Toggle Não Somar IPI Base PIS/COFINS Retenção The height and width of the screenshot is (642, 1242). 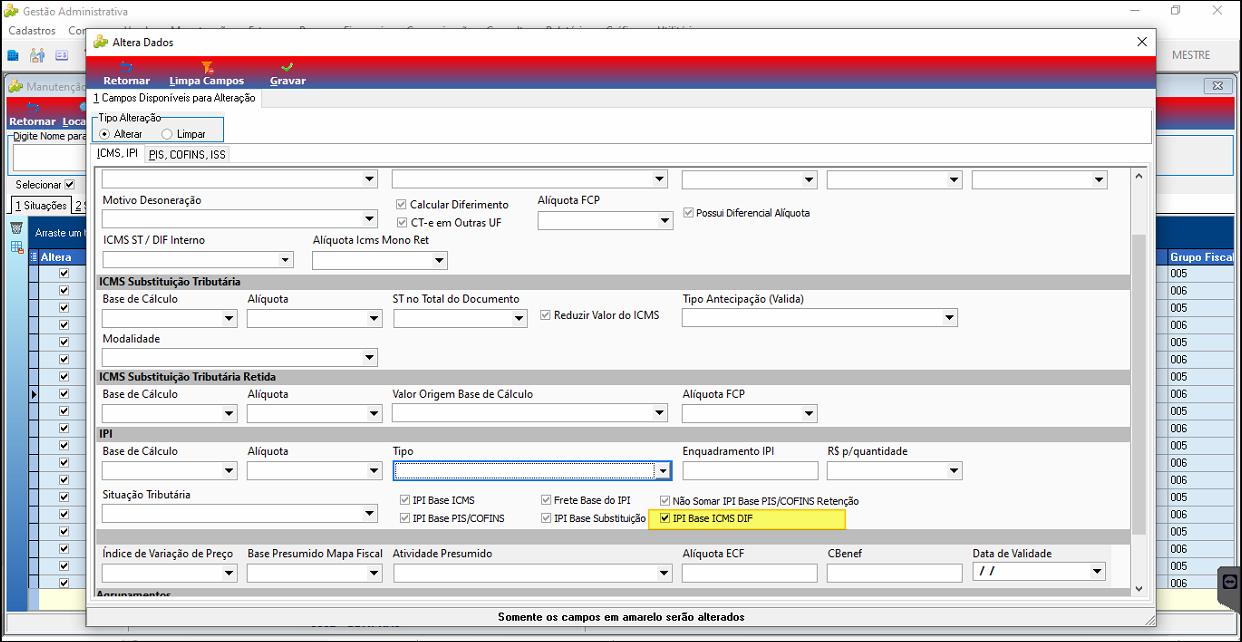click(665, 500)
